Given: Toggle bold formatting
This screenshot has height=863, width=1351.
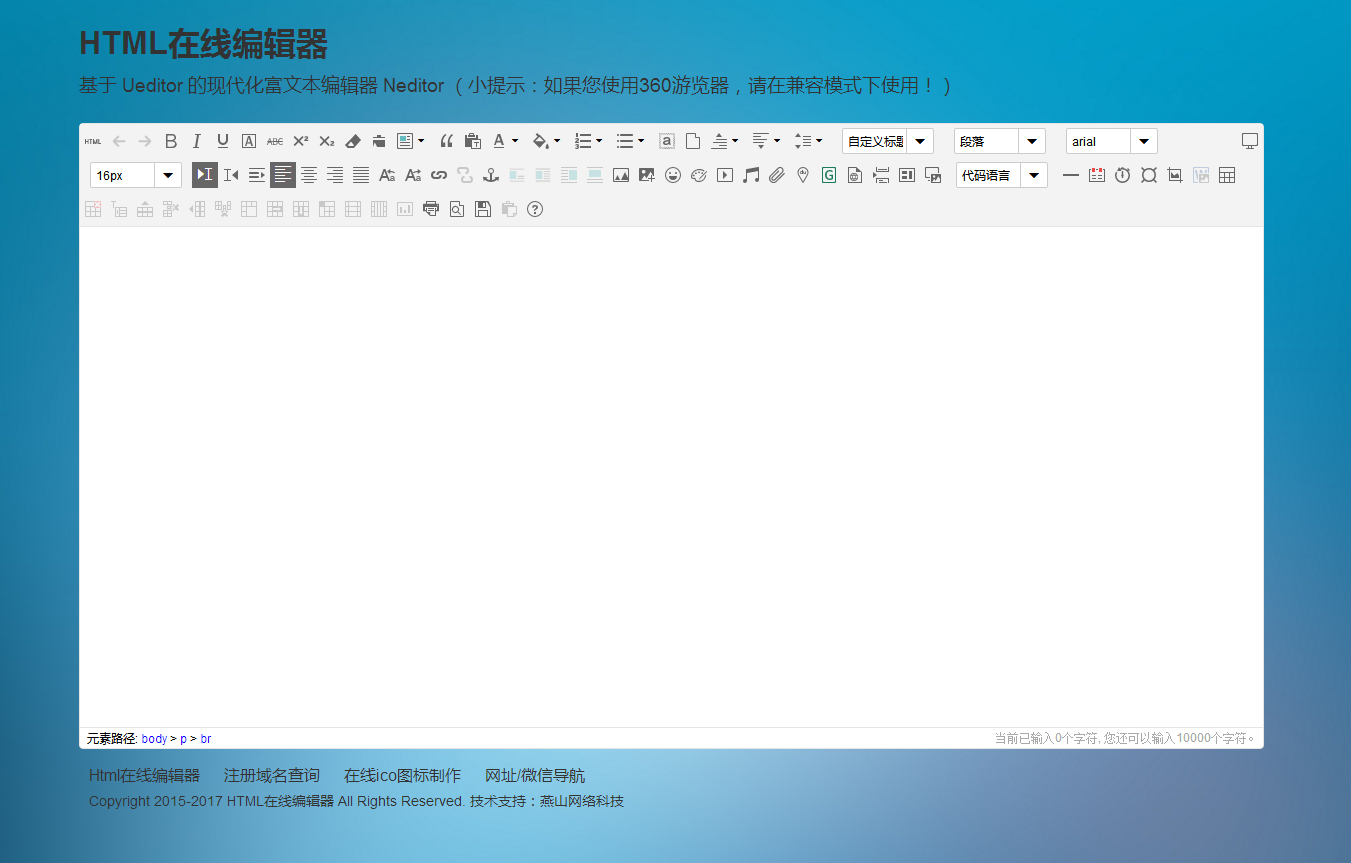Looking at the screenshot, I should [171, 141].
